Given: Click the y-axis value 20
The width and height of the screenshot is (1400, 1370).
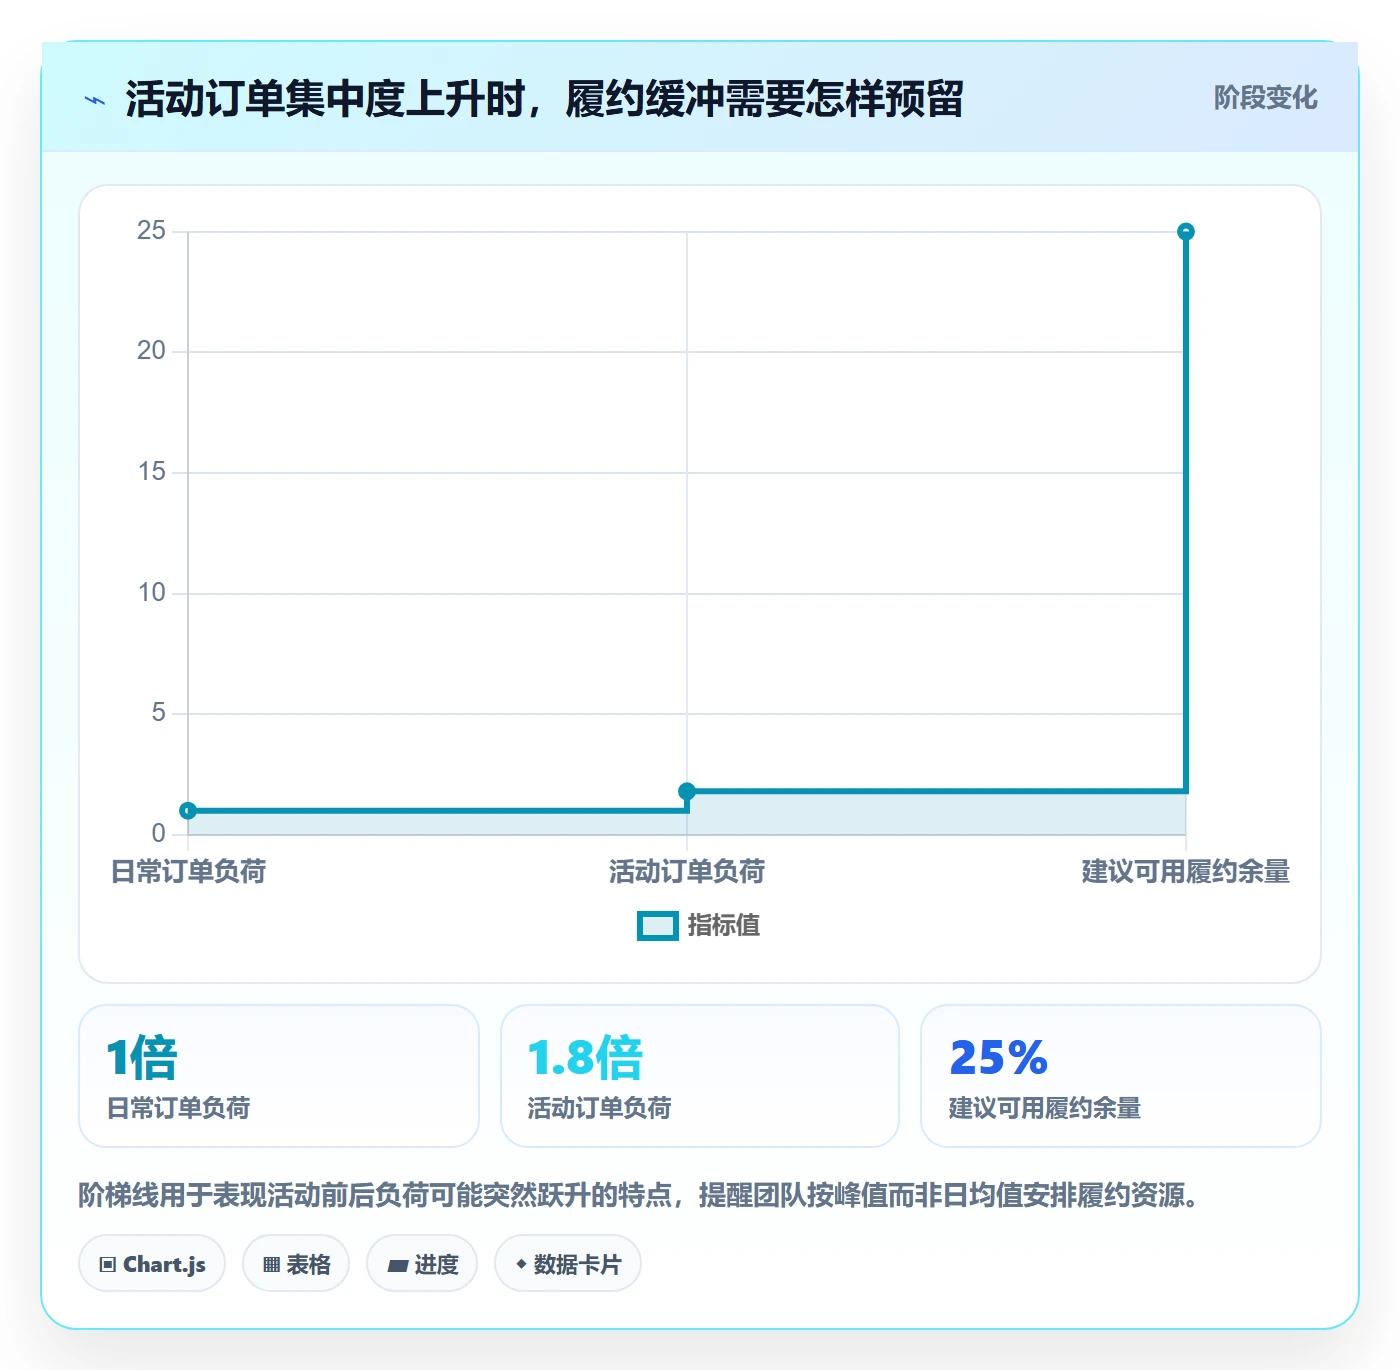Looking at the screenshot, I should (x=152, y=351).
